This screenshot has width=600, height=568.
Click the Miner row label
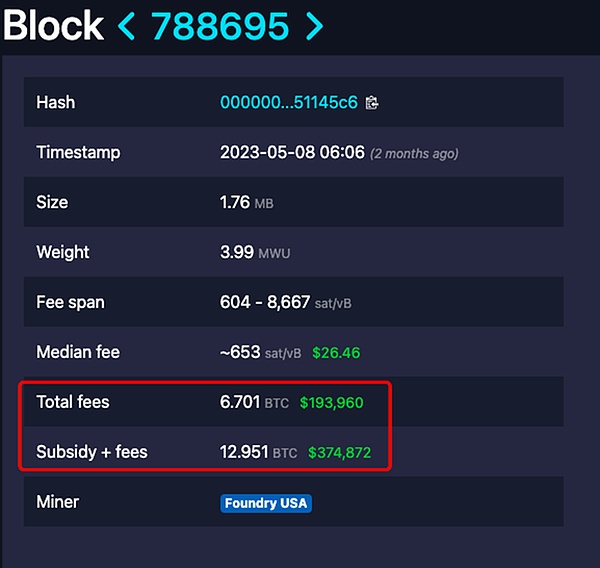click(59, 502)
